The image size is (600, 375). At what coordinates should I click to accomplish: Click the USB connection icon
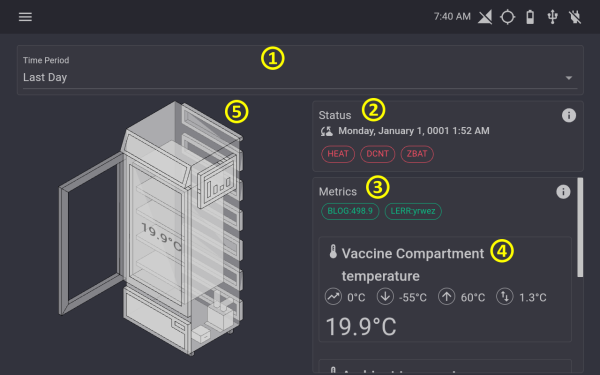point(553,17)
